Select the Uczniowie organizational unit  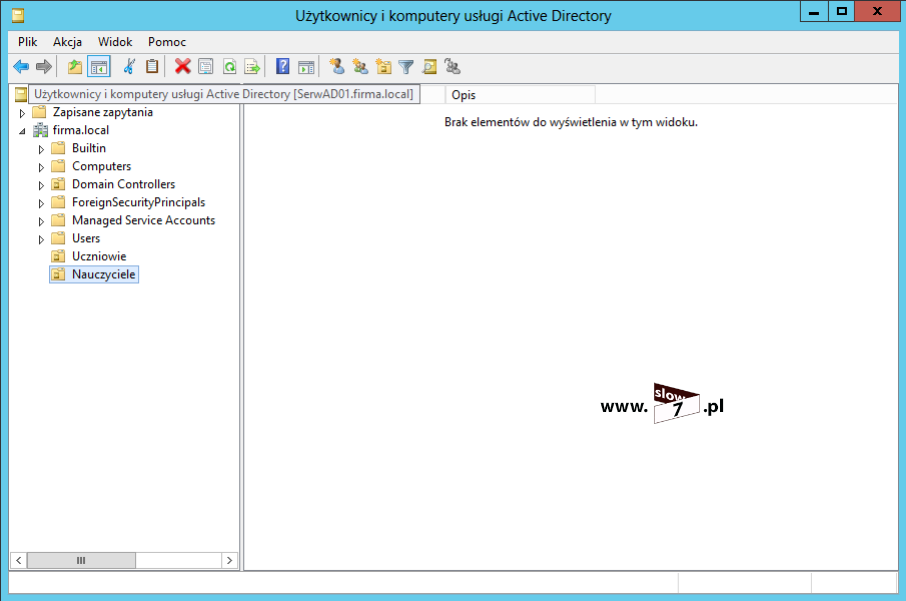point(98,256)
